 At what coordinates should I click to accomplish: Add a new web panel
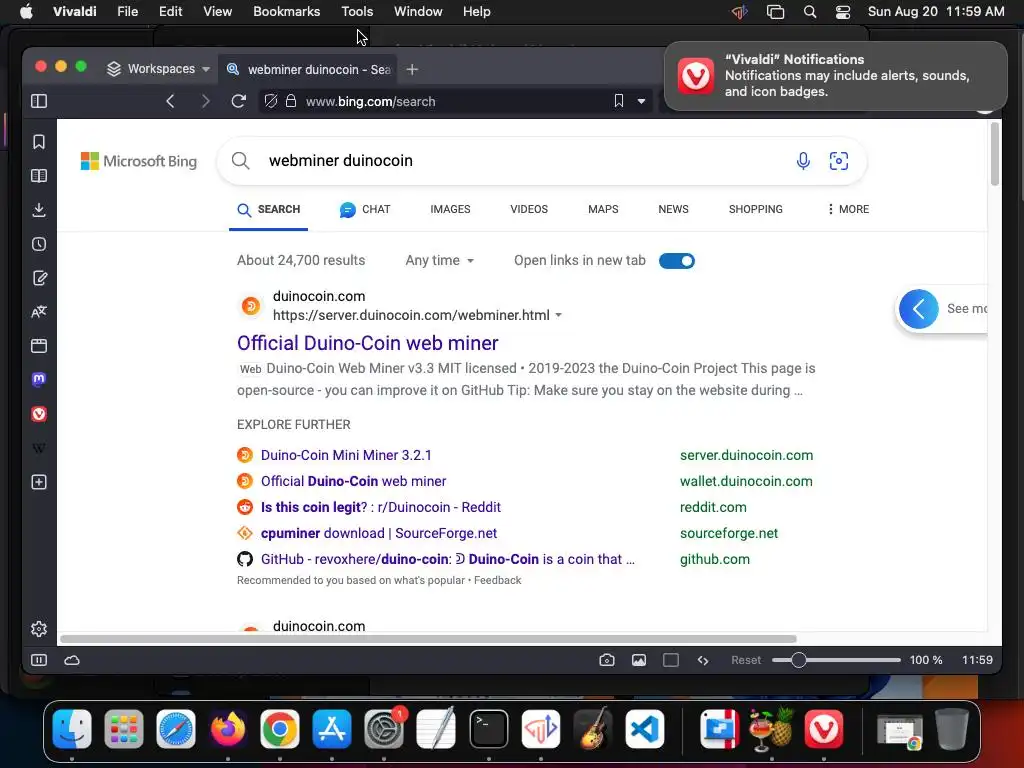(x=39, y=482)
